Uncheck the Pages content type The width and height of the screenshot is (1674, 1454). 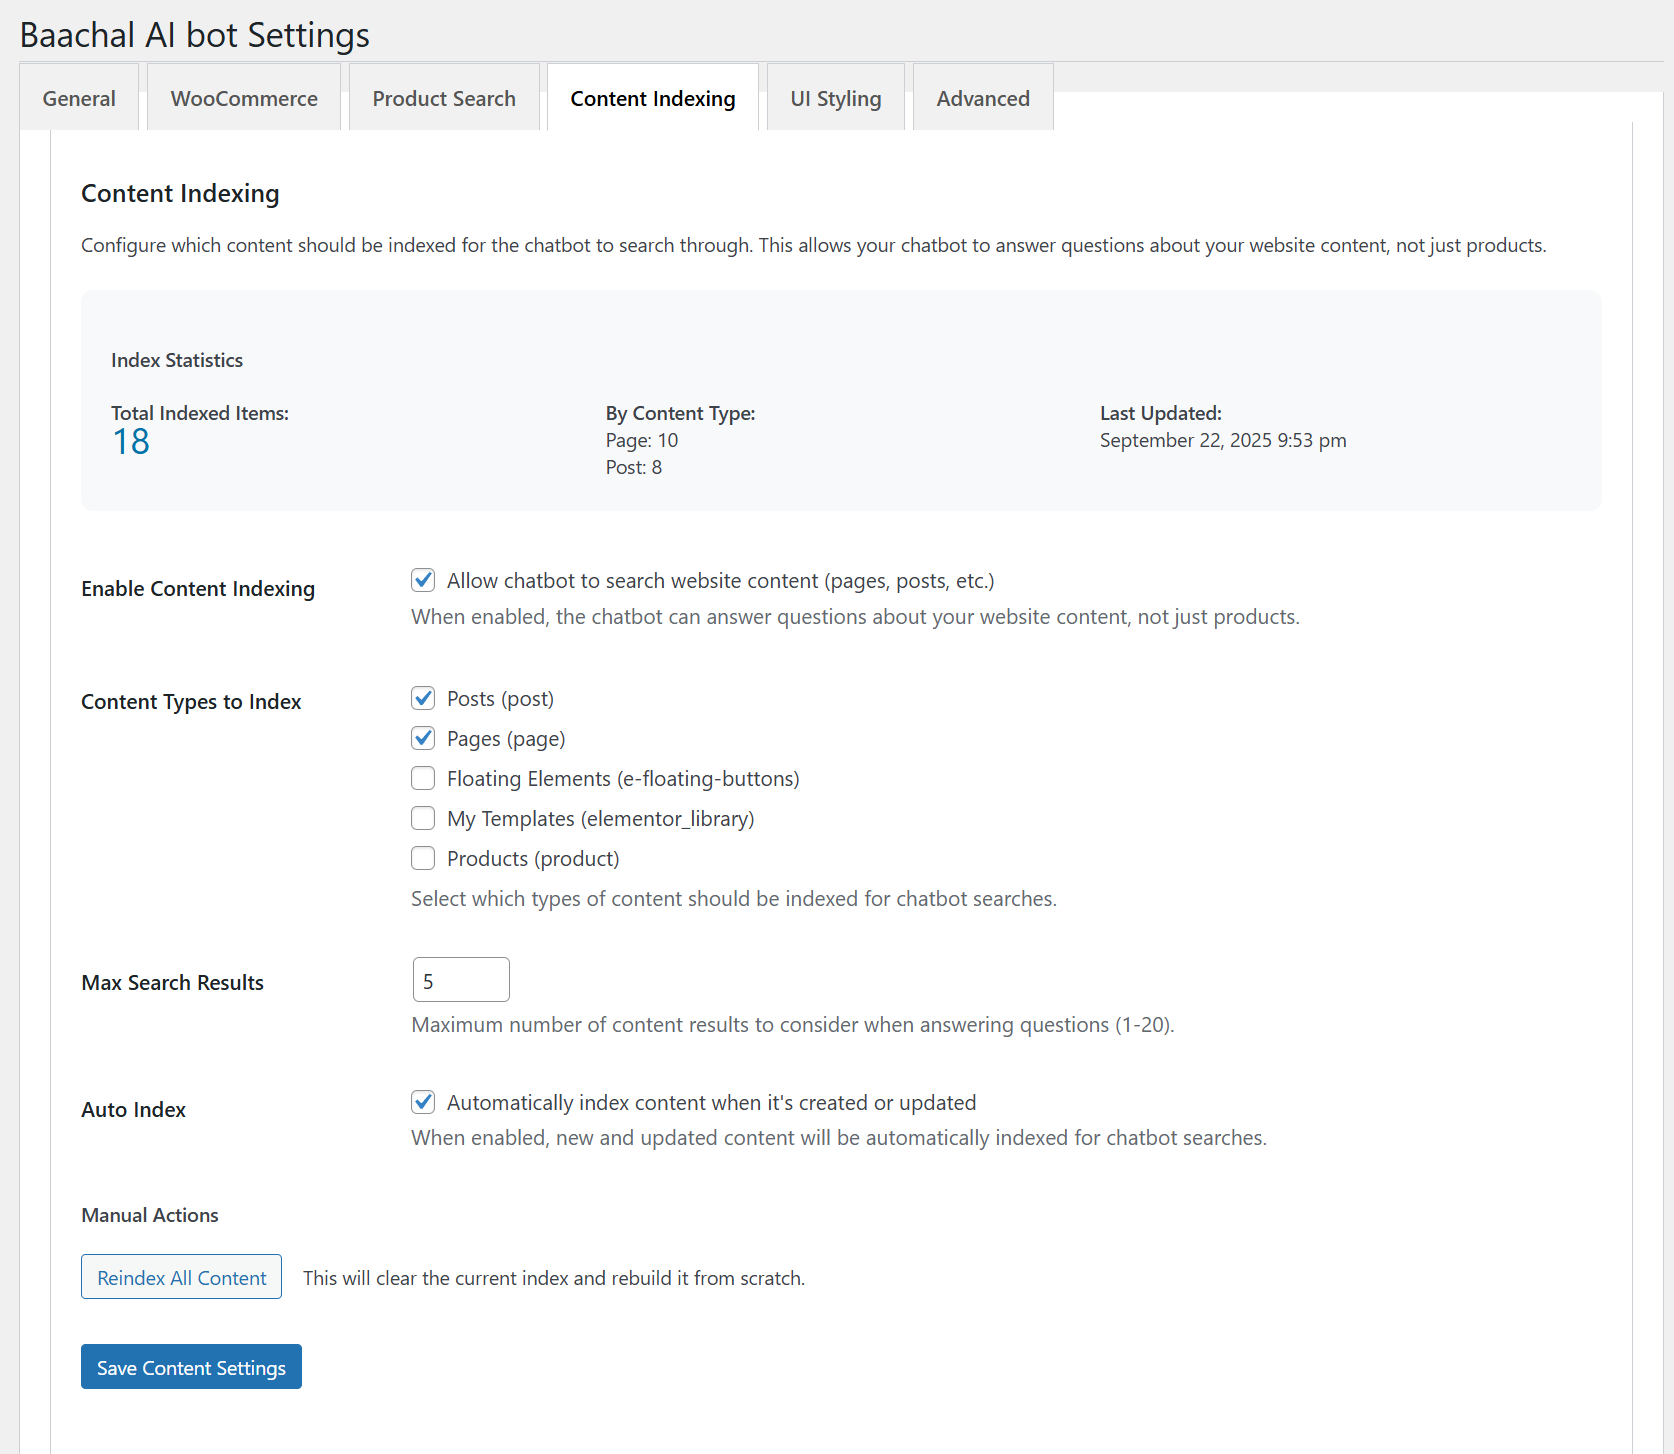tap(423, 738)
